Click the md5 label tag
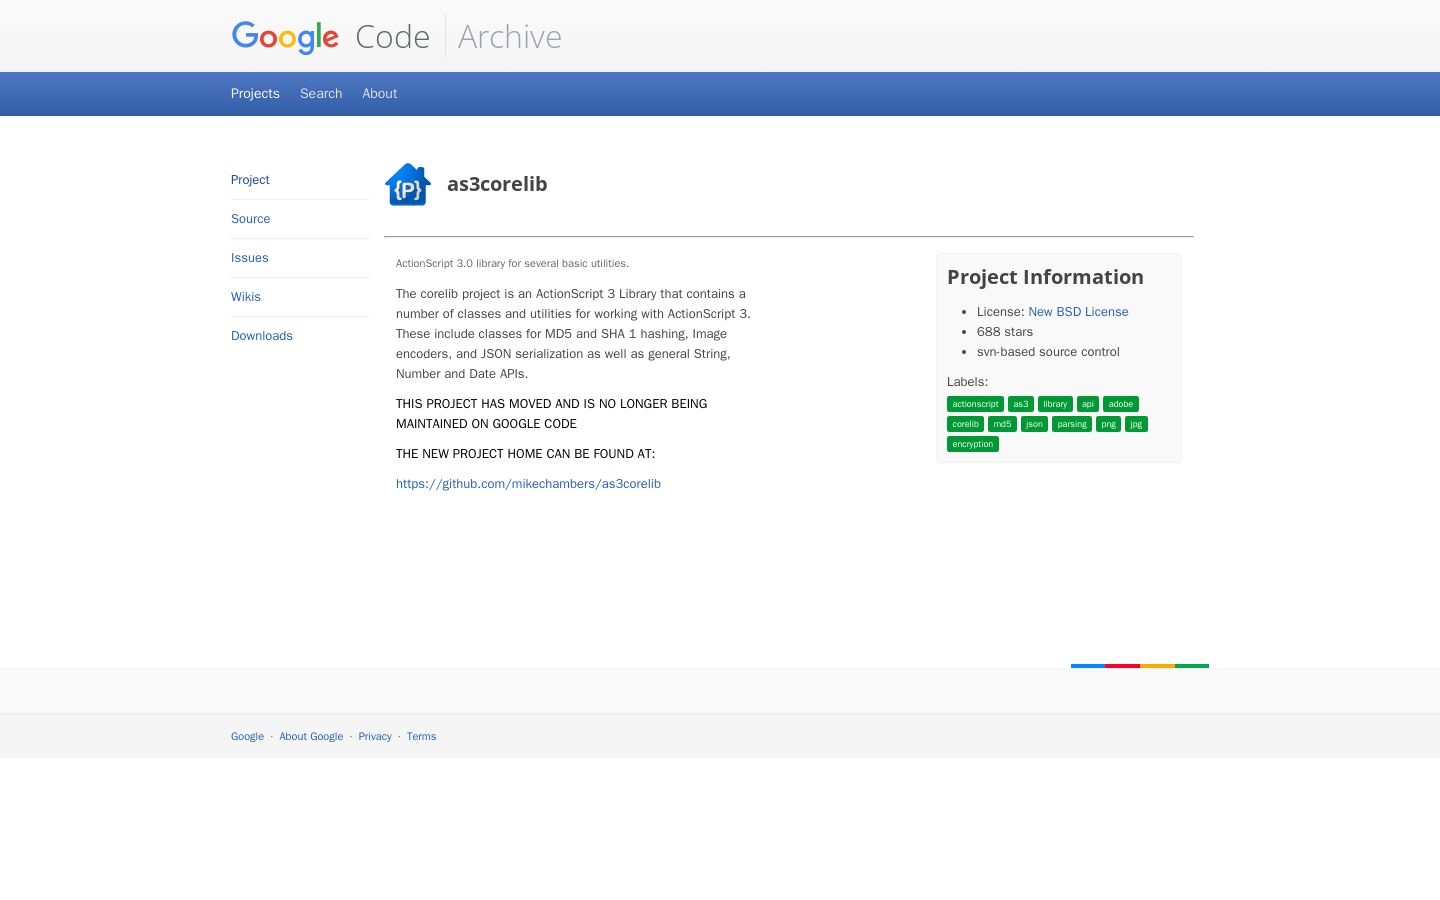This screenshot has height=900, width=1440. pyautogui.click(x=1002, y=424)
